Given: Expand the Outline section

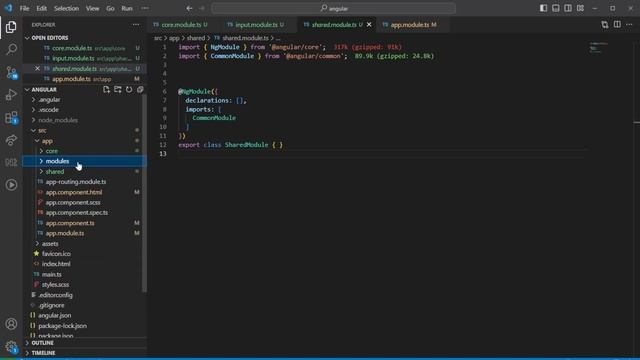Looking at the screenshot, I should pyautogui.click(x=42, y=343).
